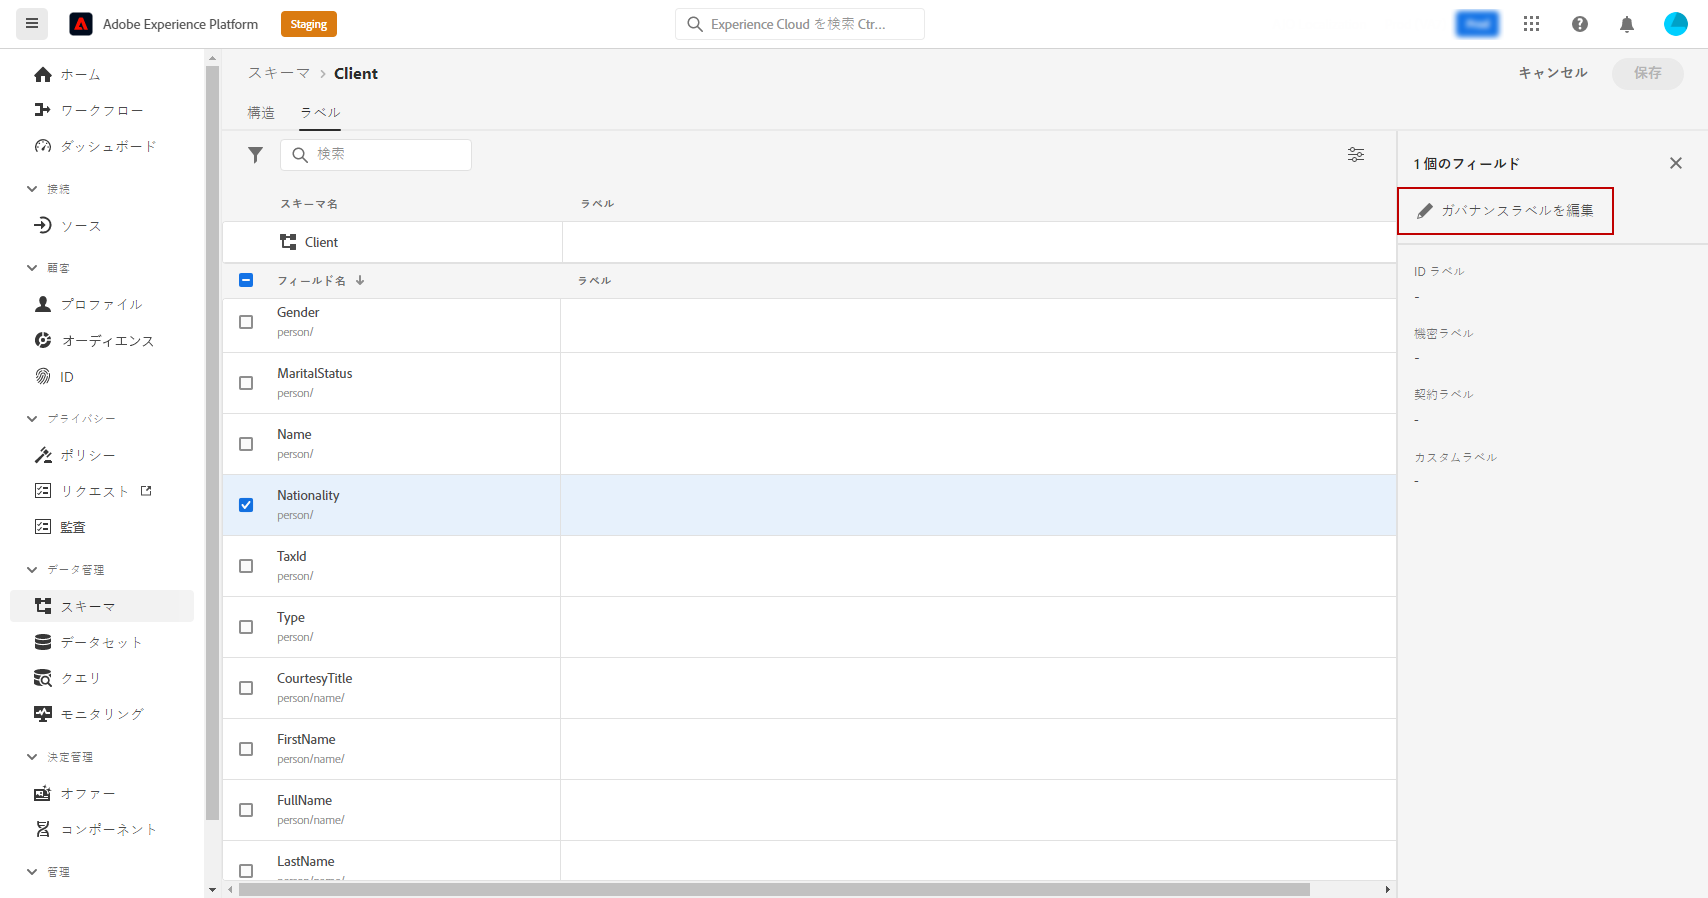Check the FirstName field checkbox

click(246, 749)
